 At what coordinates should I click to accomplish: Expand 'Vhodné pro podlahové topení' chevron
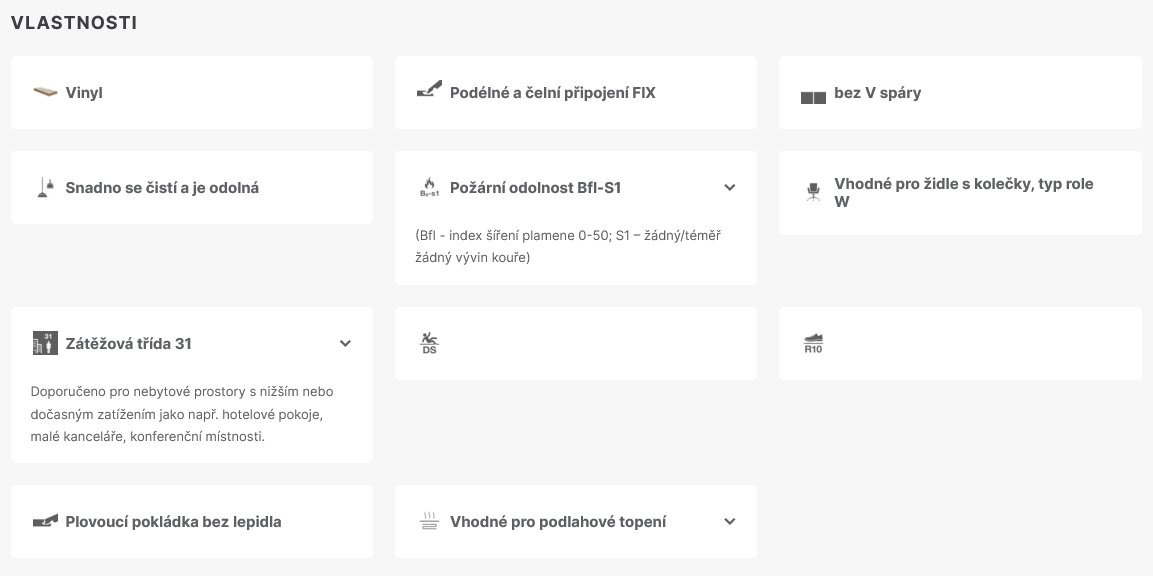click(730, 521)
